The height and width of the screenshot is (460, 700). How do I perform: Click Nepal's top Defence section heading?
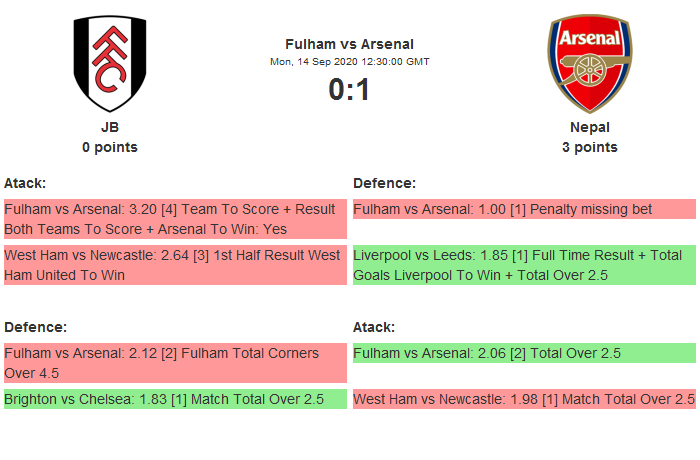pyautogui.click(x=384, y=183)
